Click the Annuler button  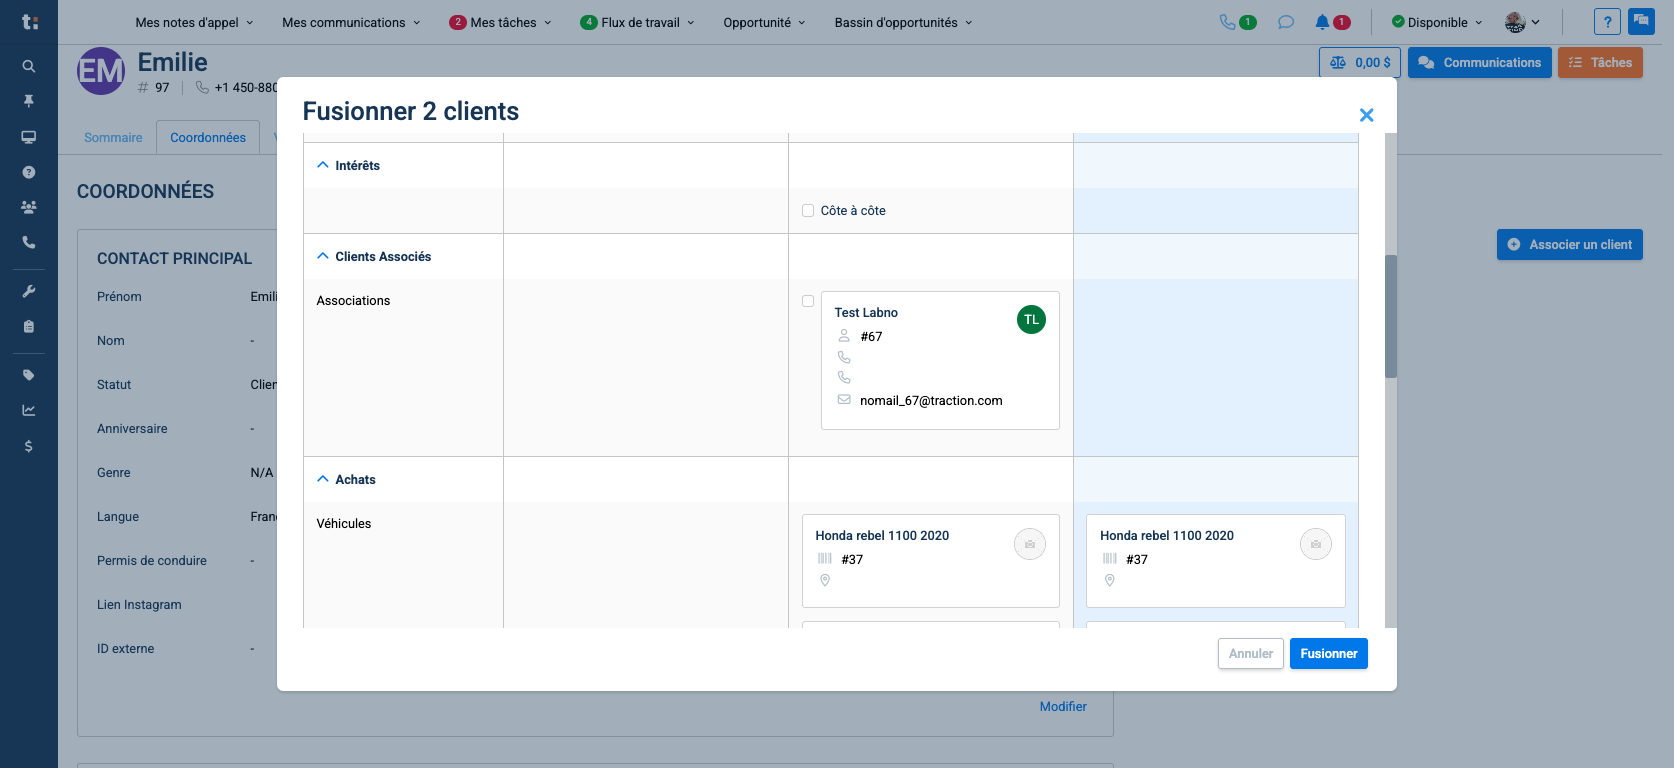[x=1250, y=654]
